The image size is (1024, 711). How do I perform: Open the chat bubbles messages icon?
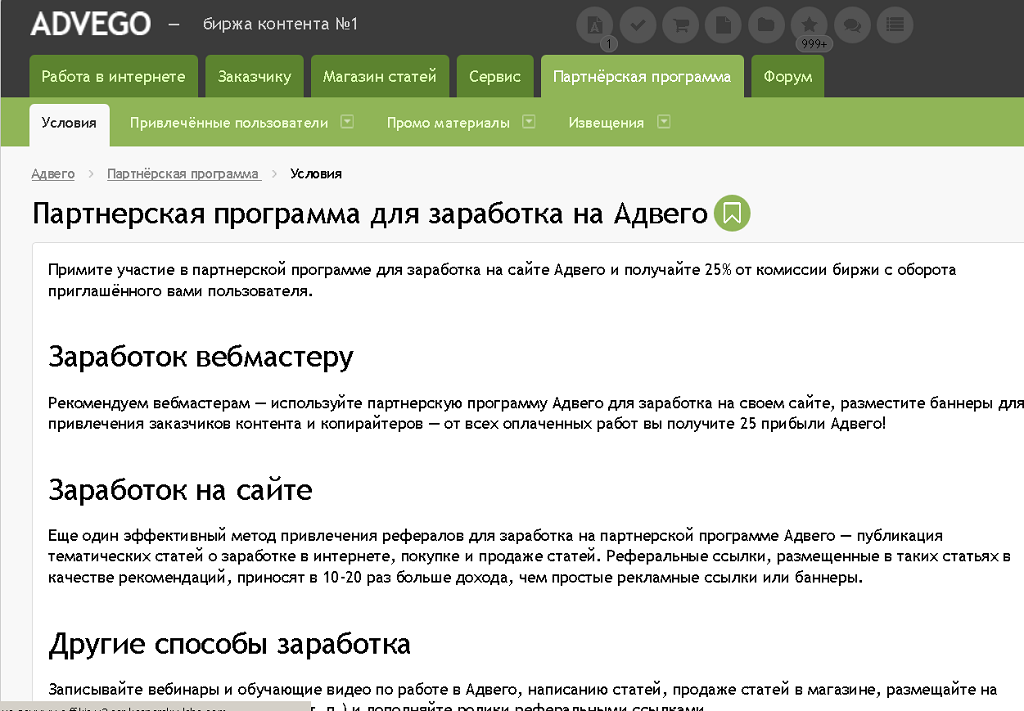pyautogui.click(x=852, y=25)
